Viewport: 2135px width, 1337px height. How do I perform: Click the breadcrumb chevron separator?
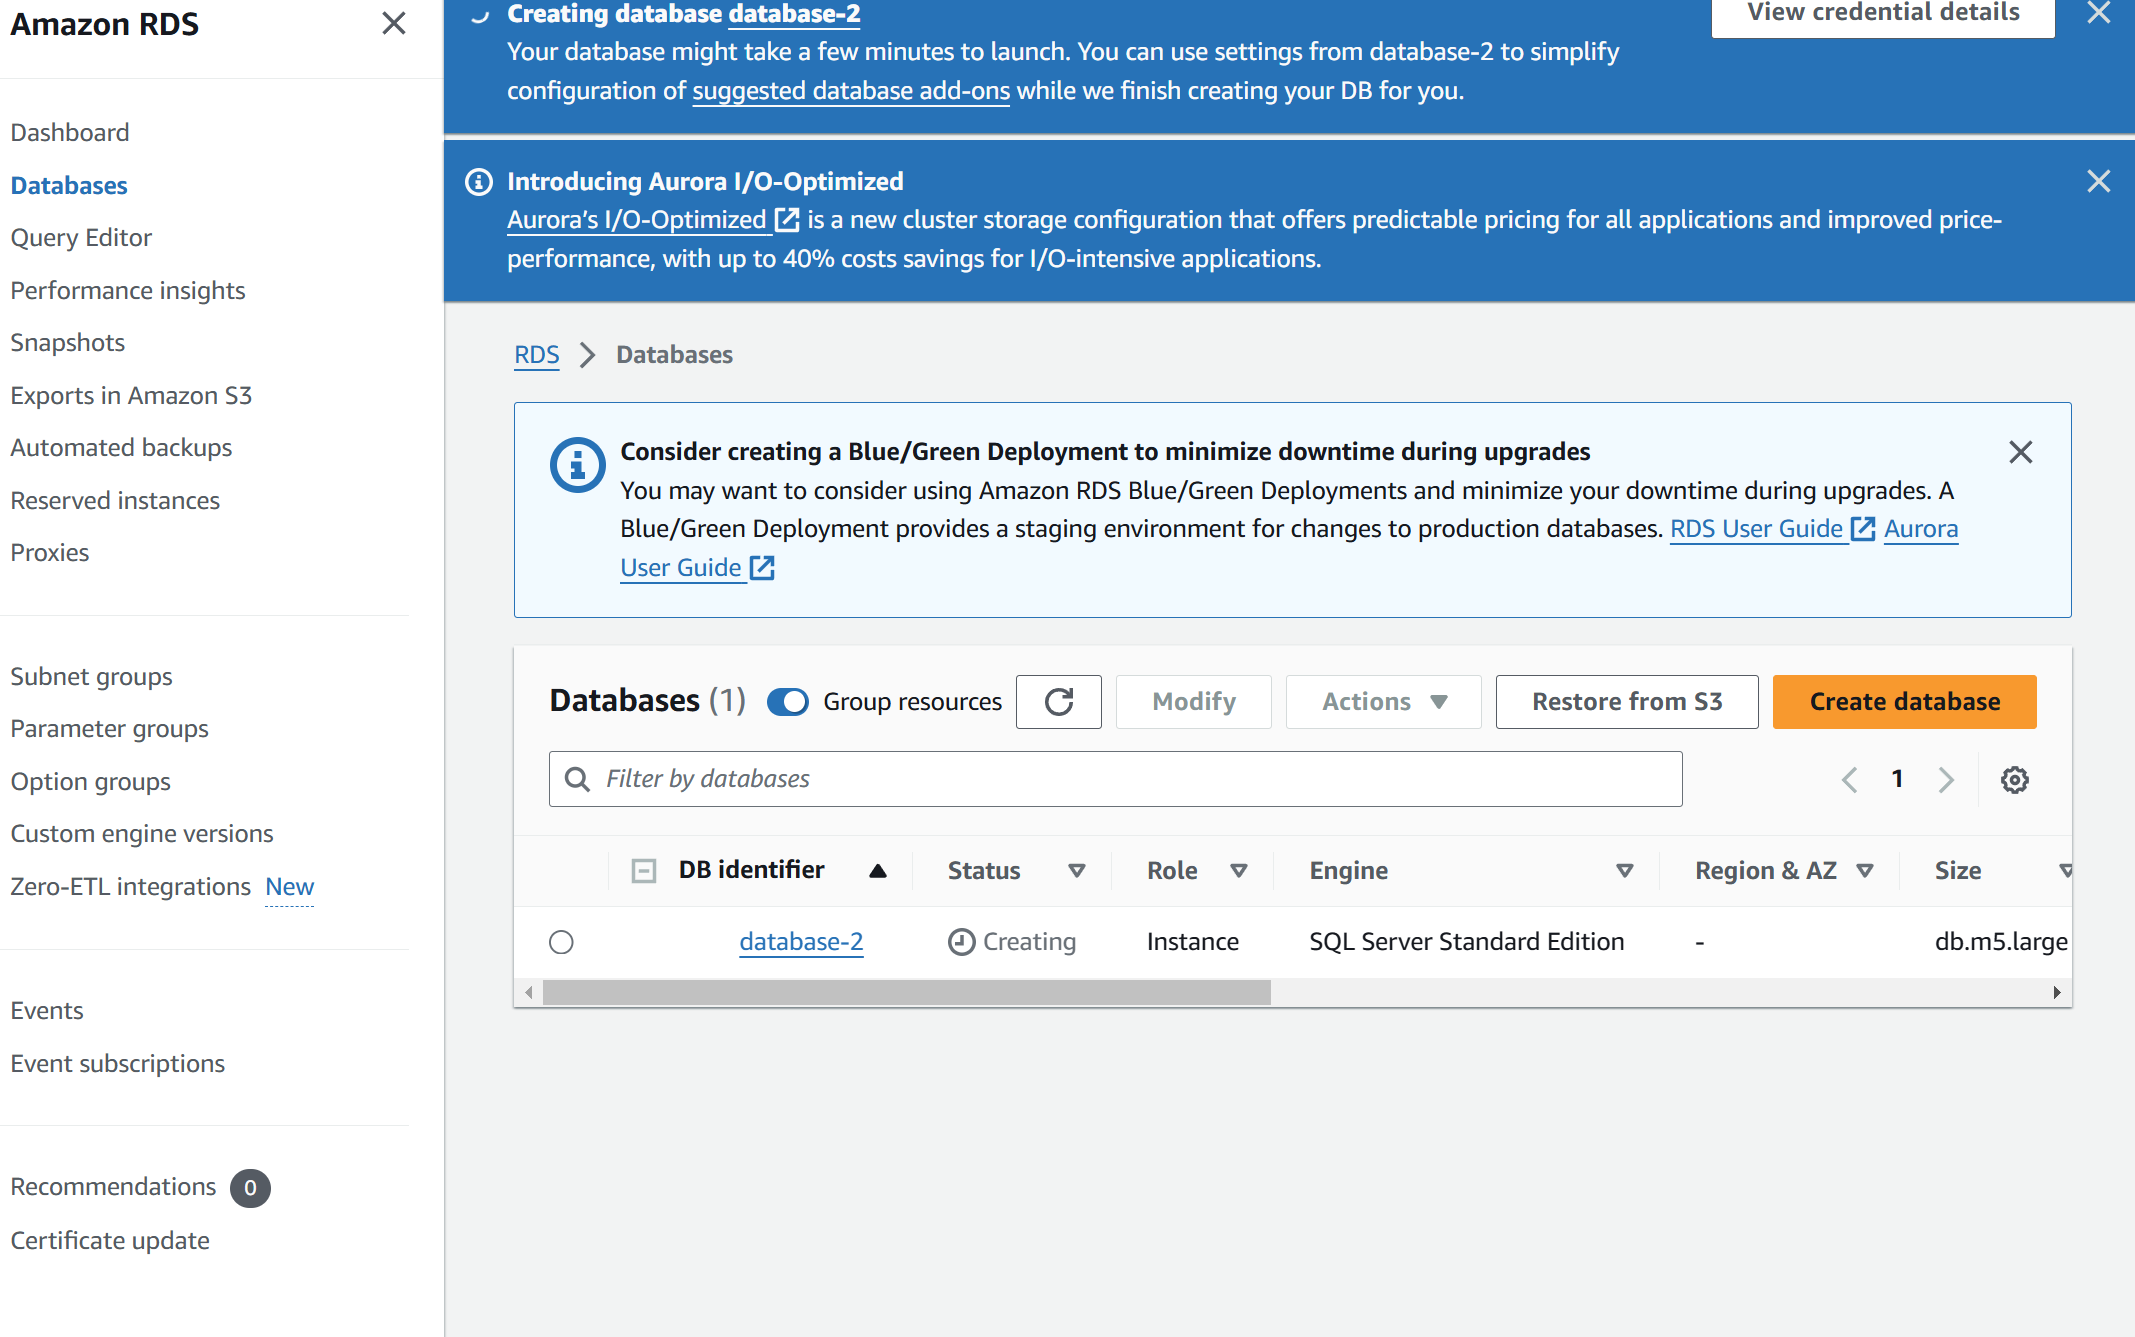[588, 355]
